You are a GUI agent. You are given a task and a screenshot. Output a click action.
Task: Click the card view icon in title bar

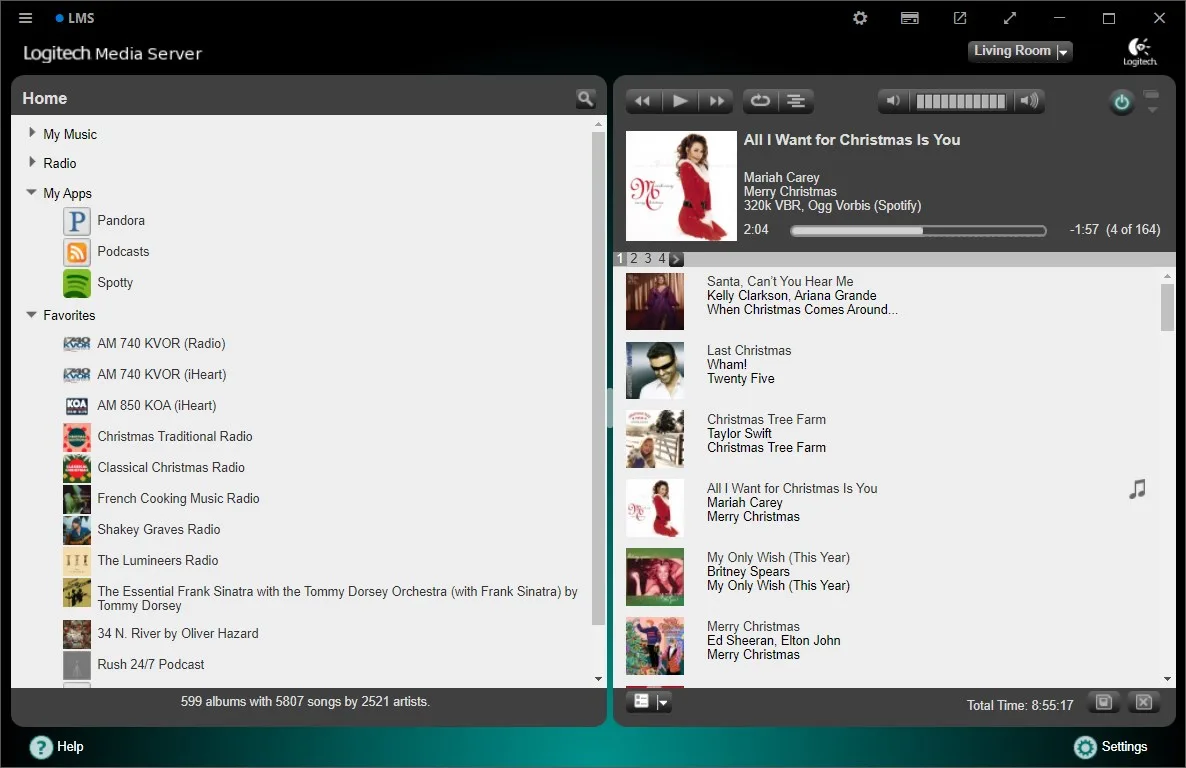point(910,18)
